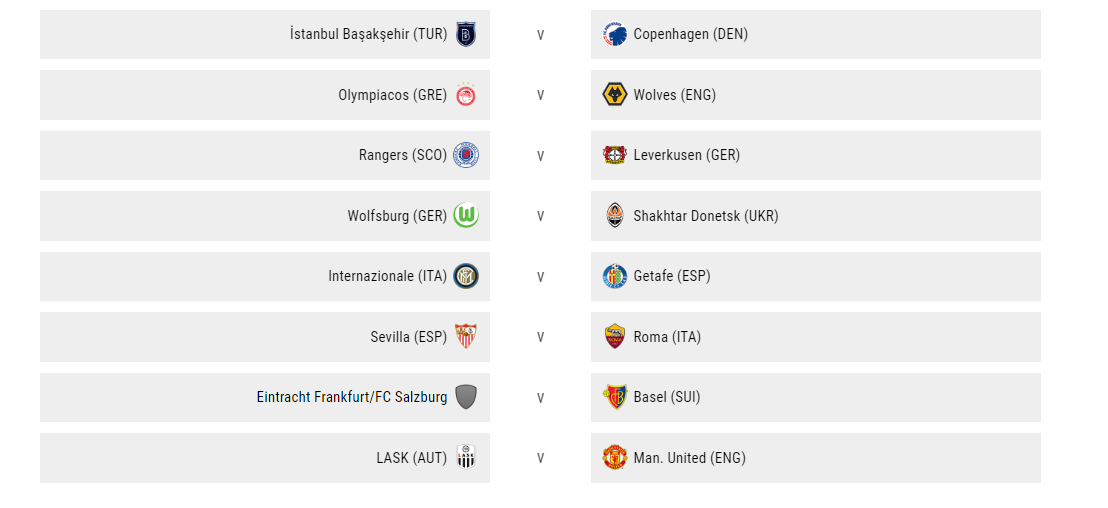
Task: Click the Wolves wolf-head crest
Action: 615,95
